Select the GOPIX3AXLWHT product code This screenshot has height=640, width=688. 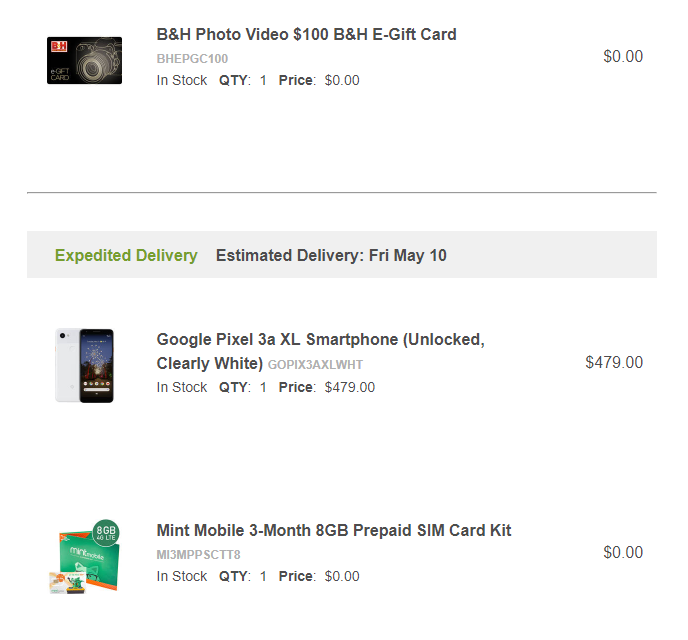315,365
